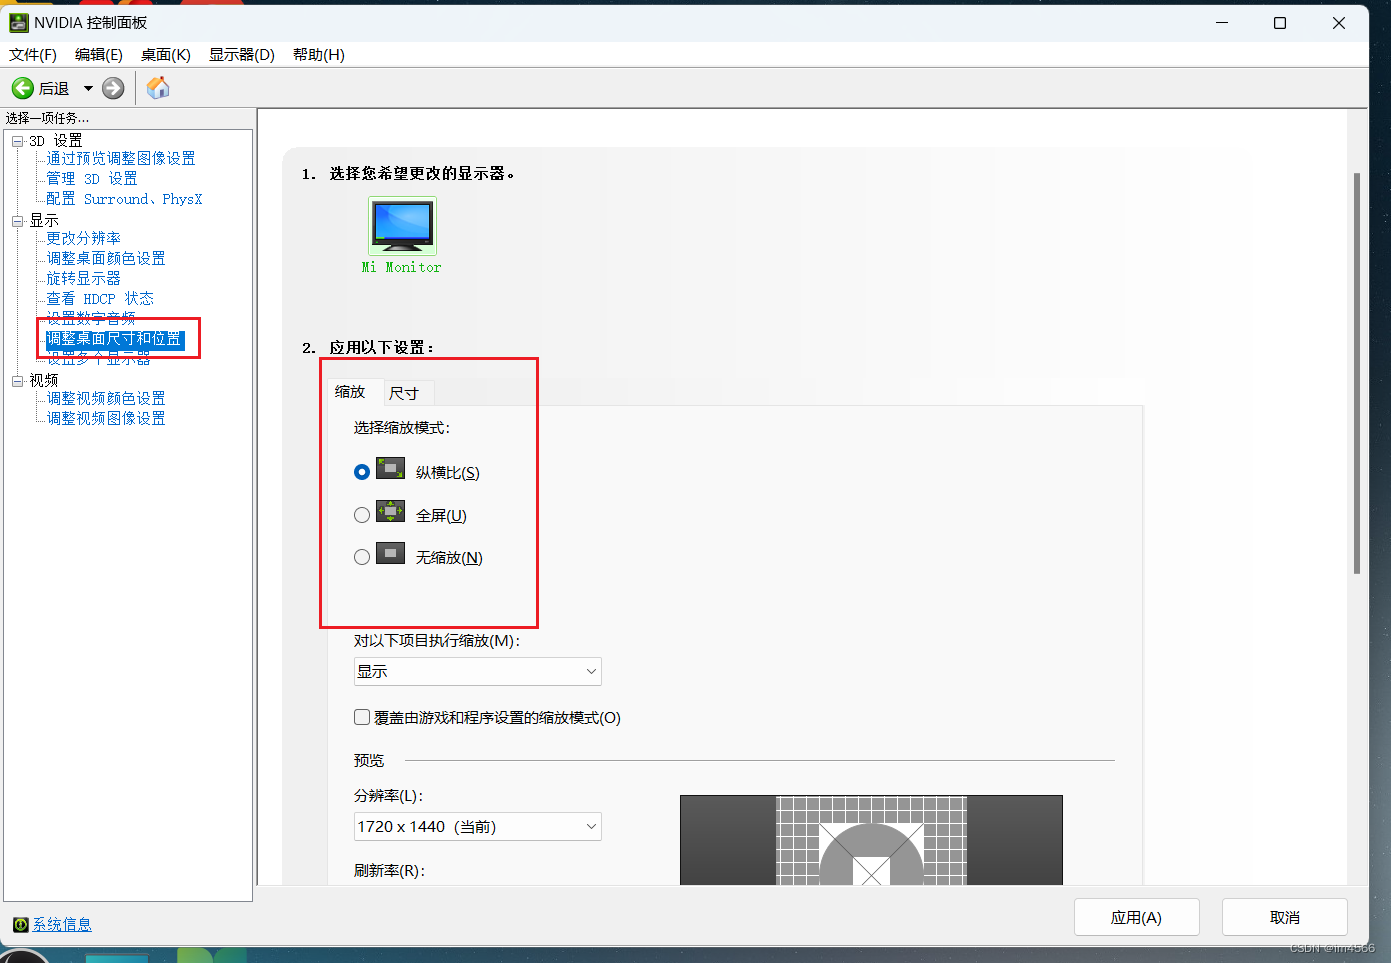Select 纵横比(S) radio button
This screenshot has width=1391, height=963.
362,471
